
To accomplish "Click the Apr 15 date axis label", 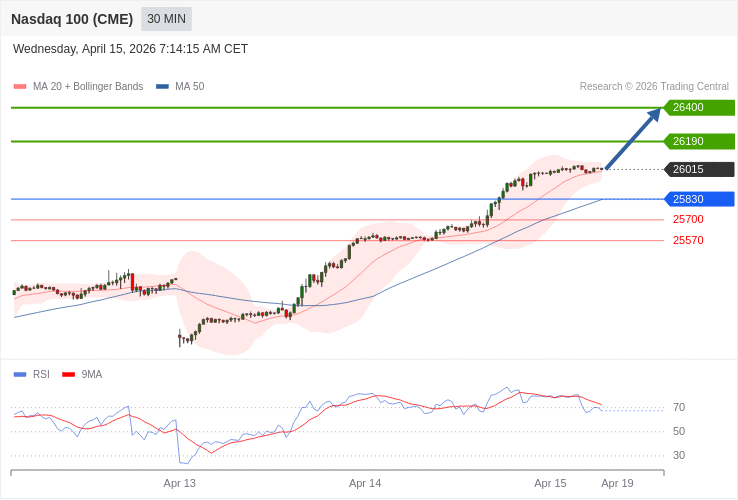I will pos(550,483).
